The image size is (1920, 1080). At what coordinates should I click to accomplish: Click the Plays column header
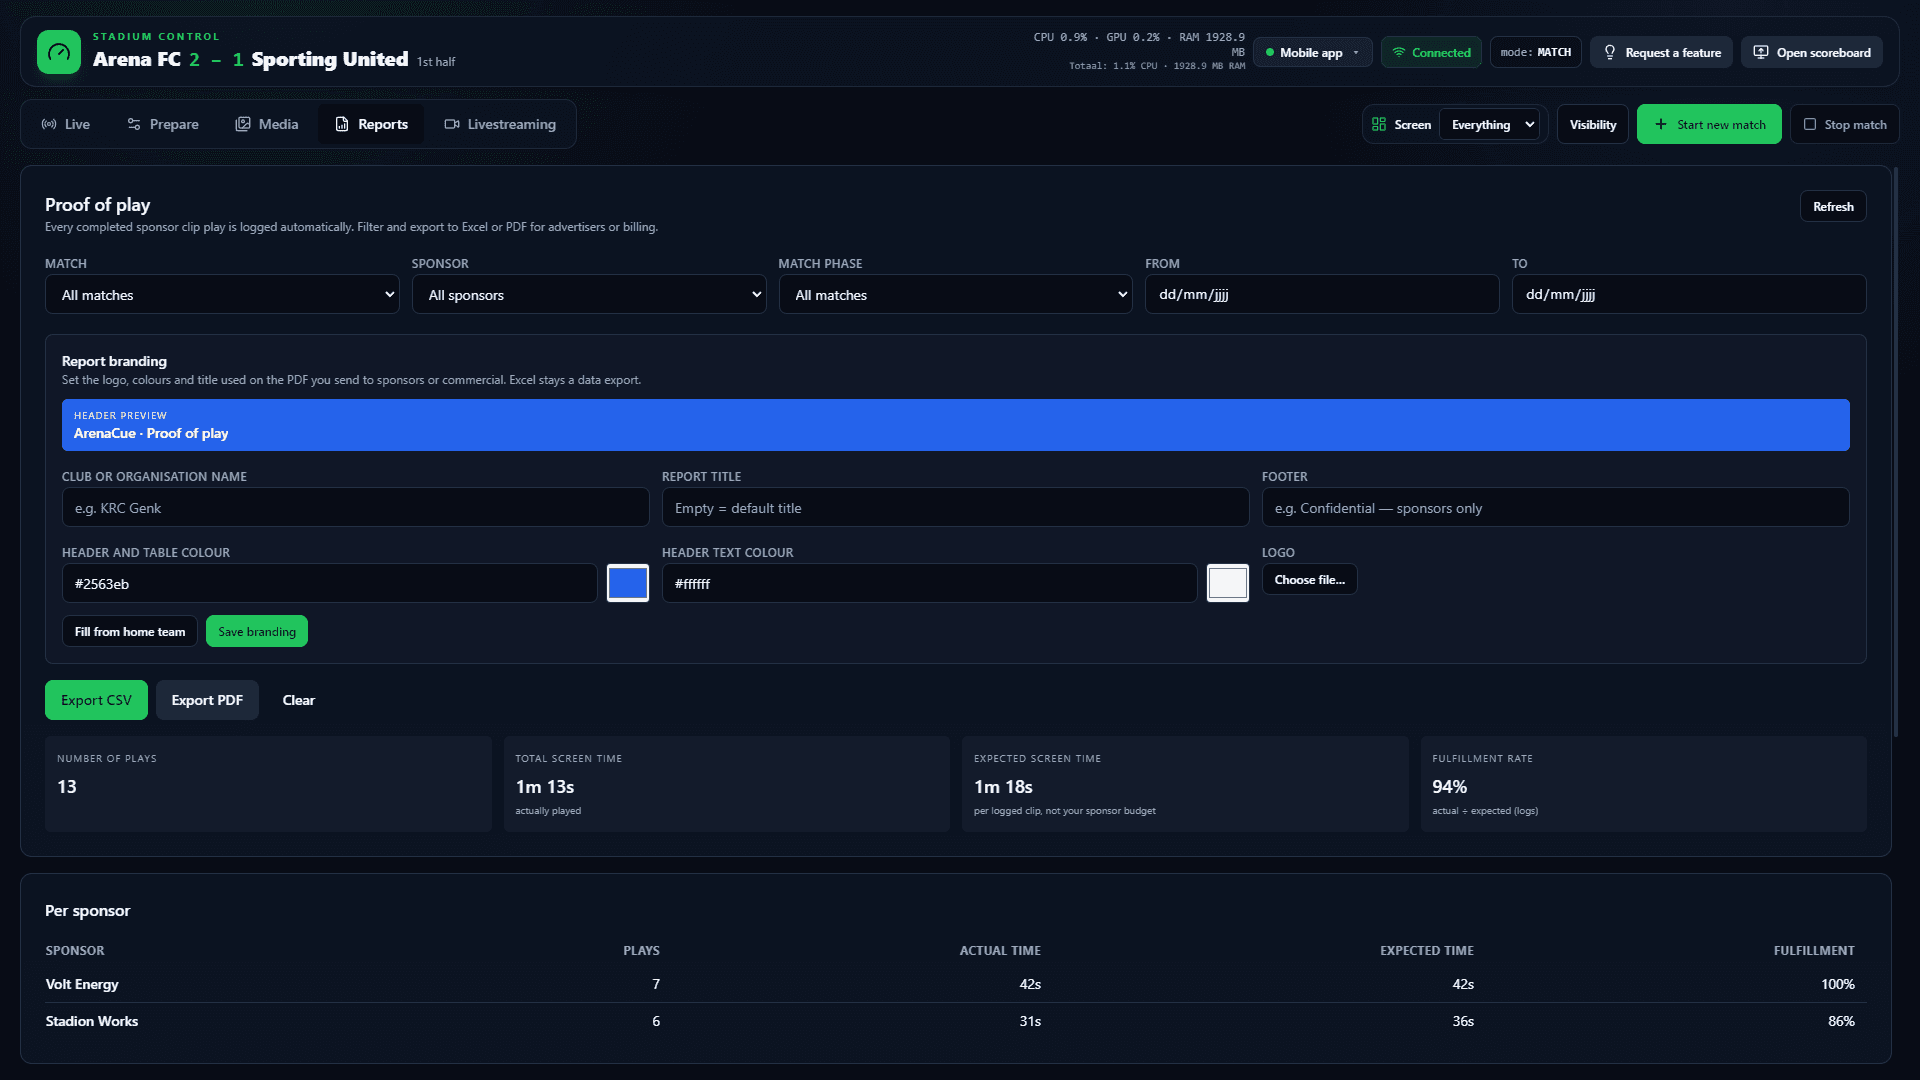coord(642,950)
